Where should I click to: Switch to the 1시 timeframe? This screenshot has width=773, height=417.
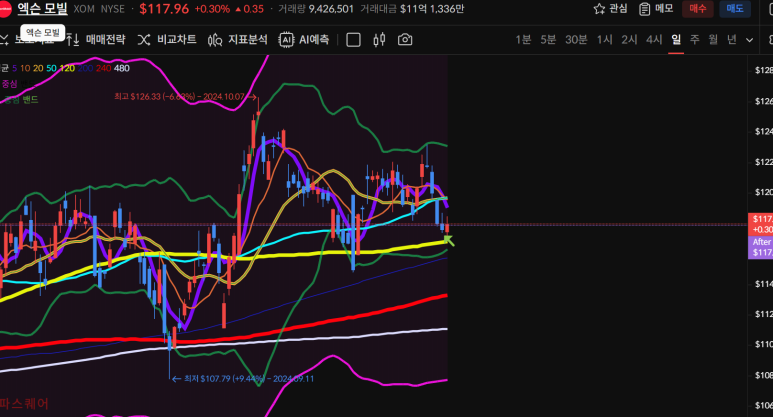604,39
